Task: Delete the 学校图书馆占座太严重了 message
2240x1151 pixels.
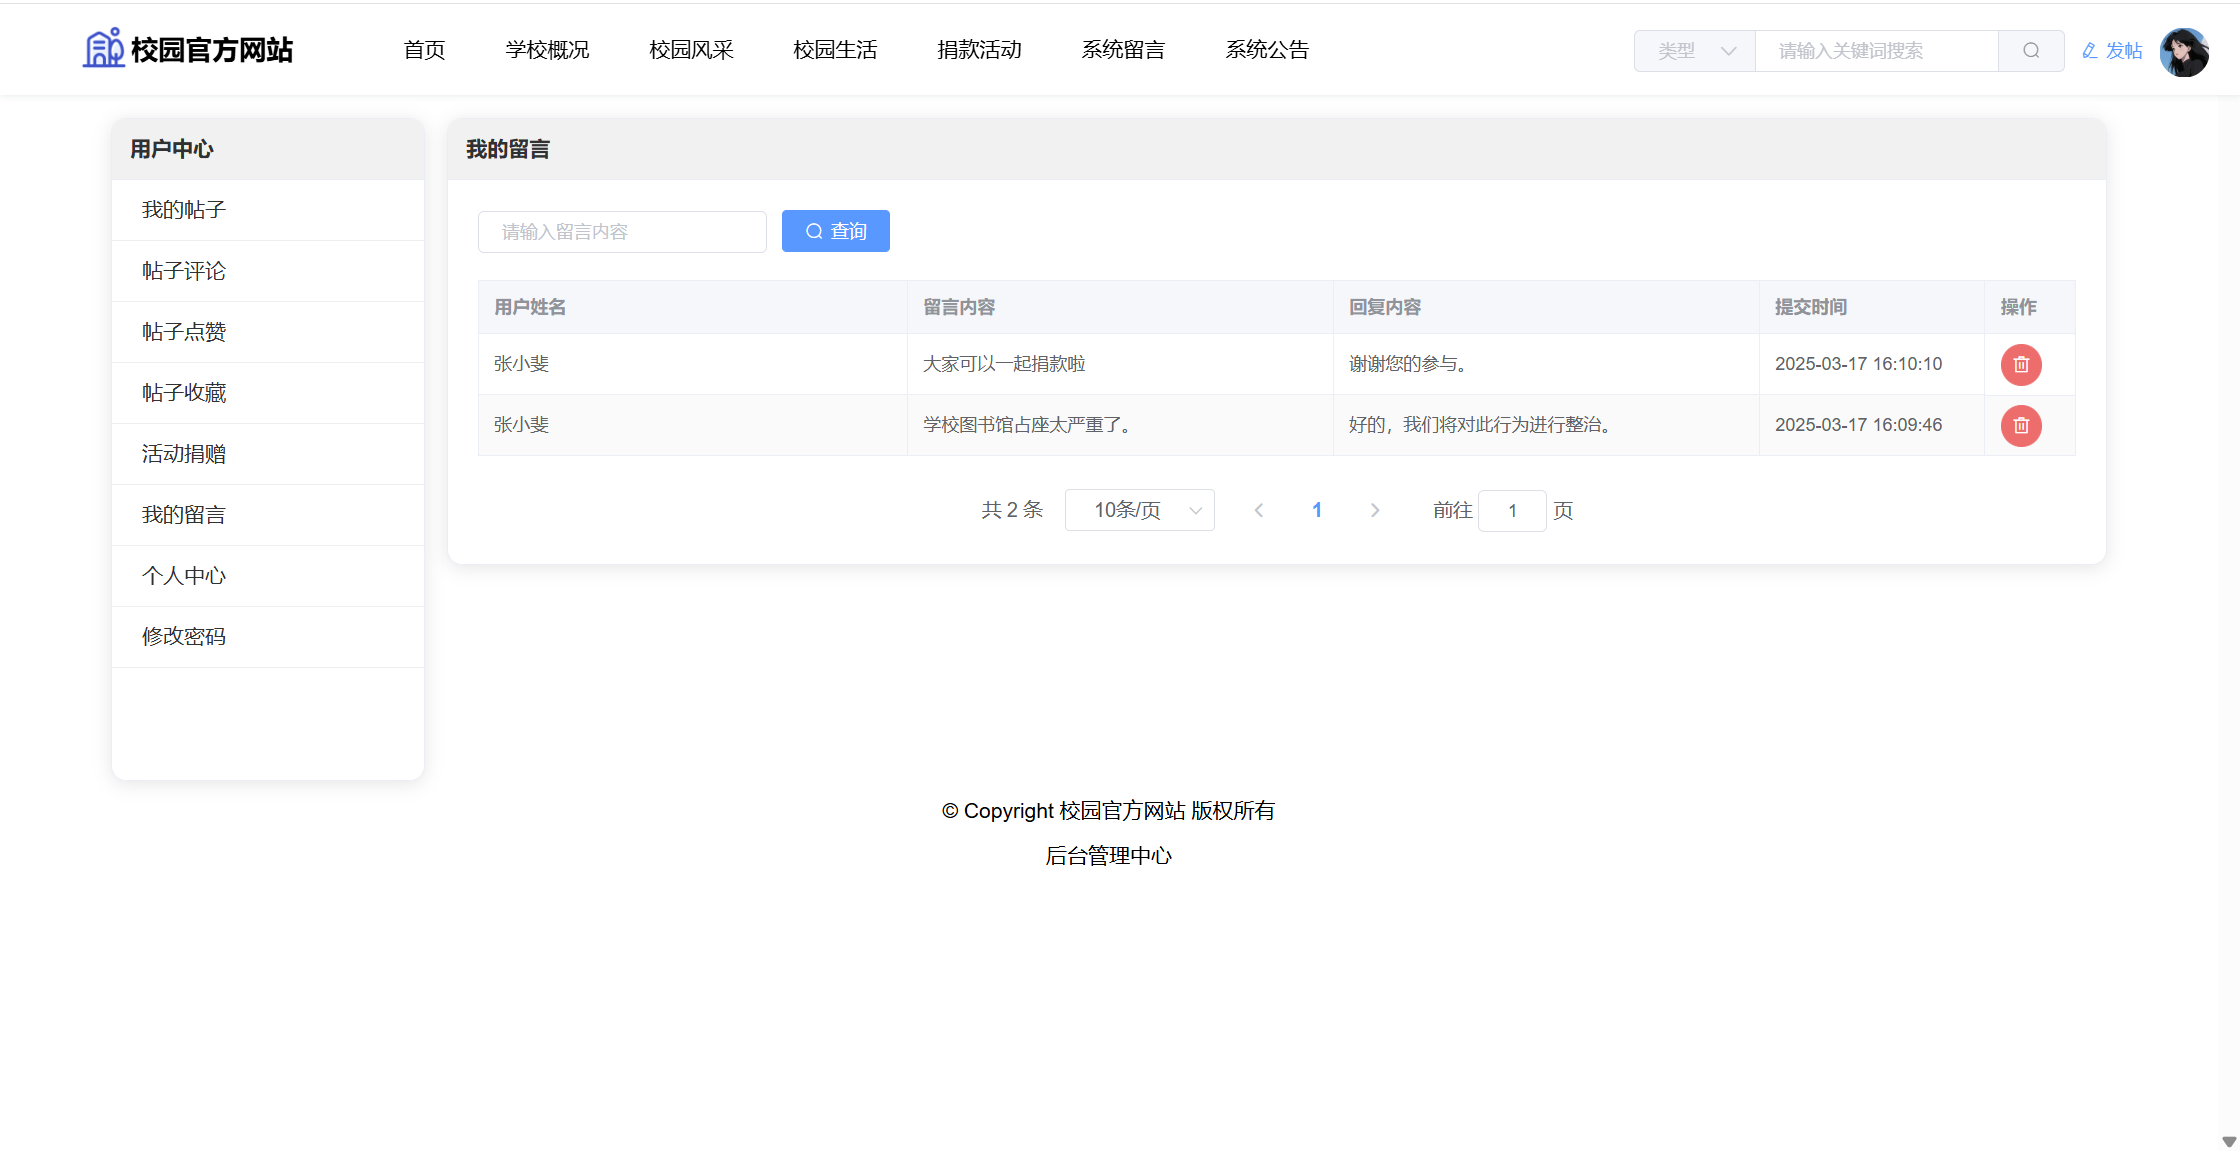Action: click(x=2020, y=426)
